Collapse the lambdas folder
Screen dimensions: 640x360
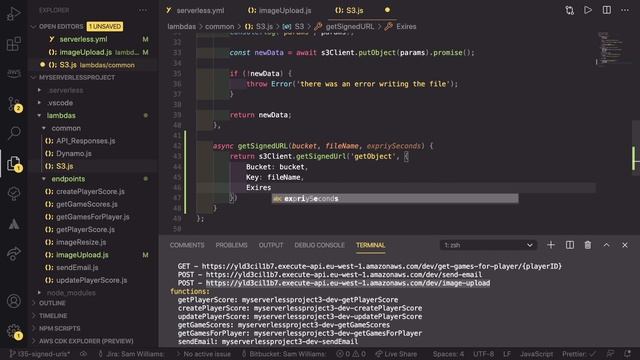click(x=61, y=116)
